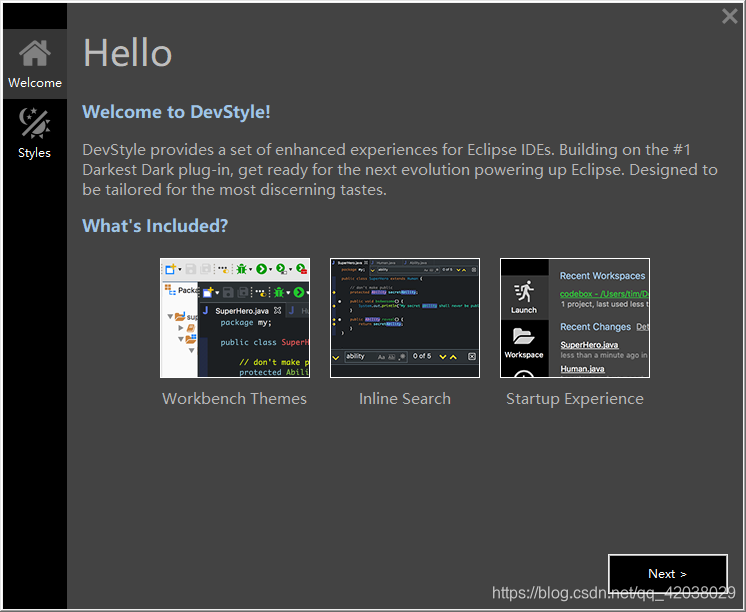Click the Hello title text
Viewport: 746px width, 612px height.
(x=128, y=53)
